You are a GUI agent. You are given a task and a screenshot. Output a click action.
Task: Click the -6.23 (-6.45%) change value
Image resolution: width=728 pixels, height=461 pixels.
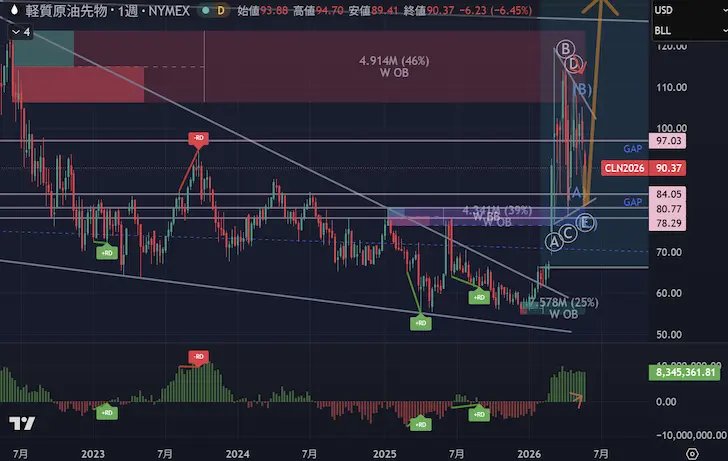coord(495,10)
